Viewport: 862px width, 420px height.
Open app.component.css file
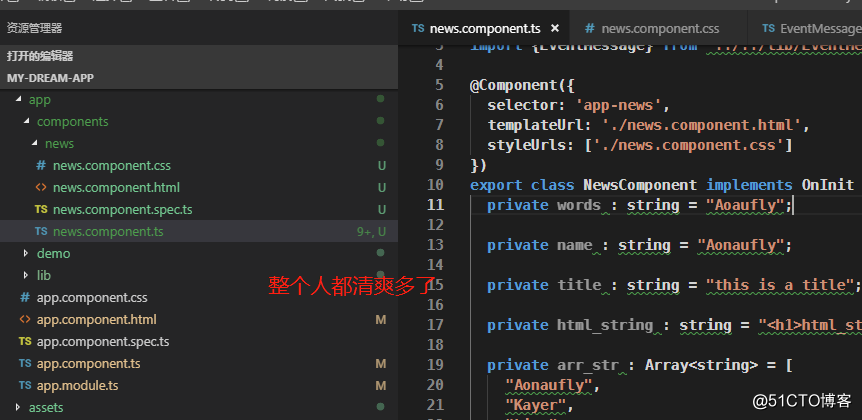click(92, 297)
